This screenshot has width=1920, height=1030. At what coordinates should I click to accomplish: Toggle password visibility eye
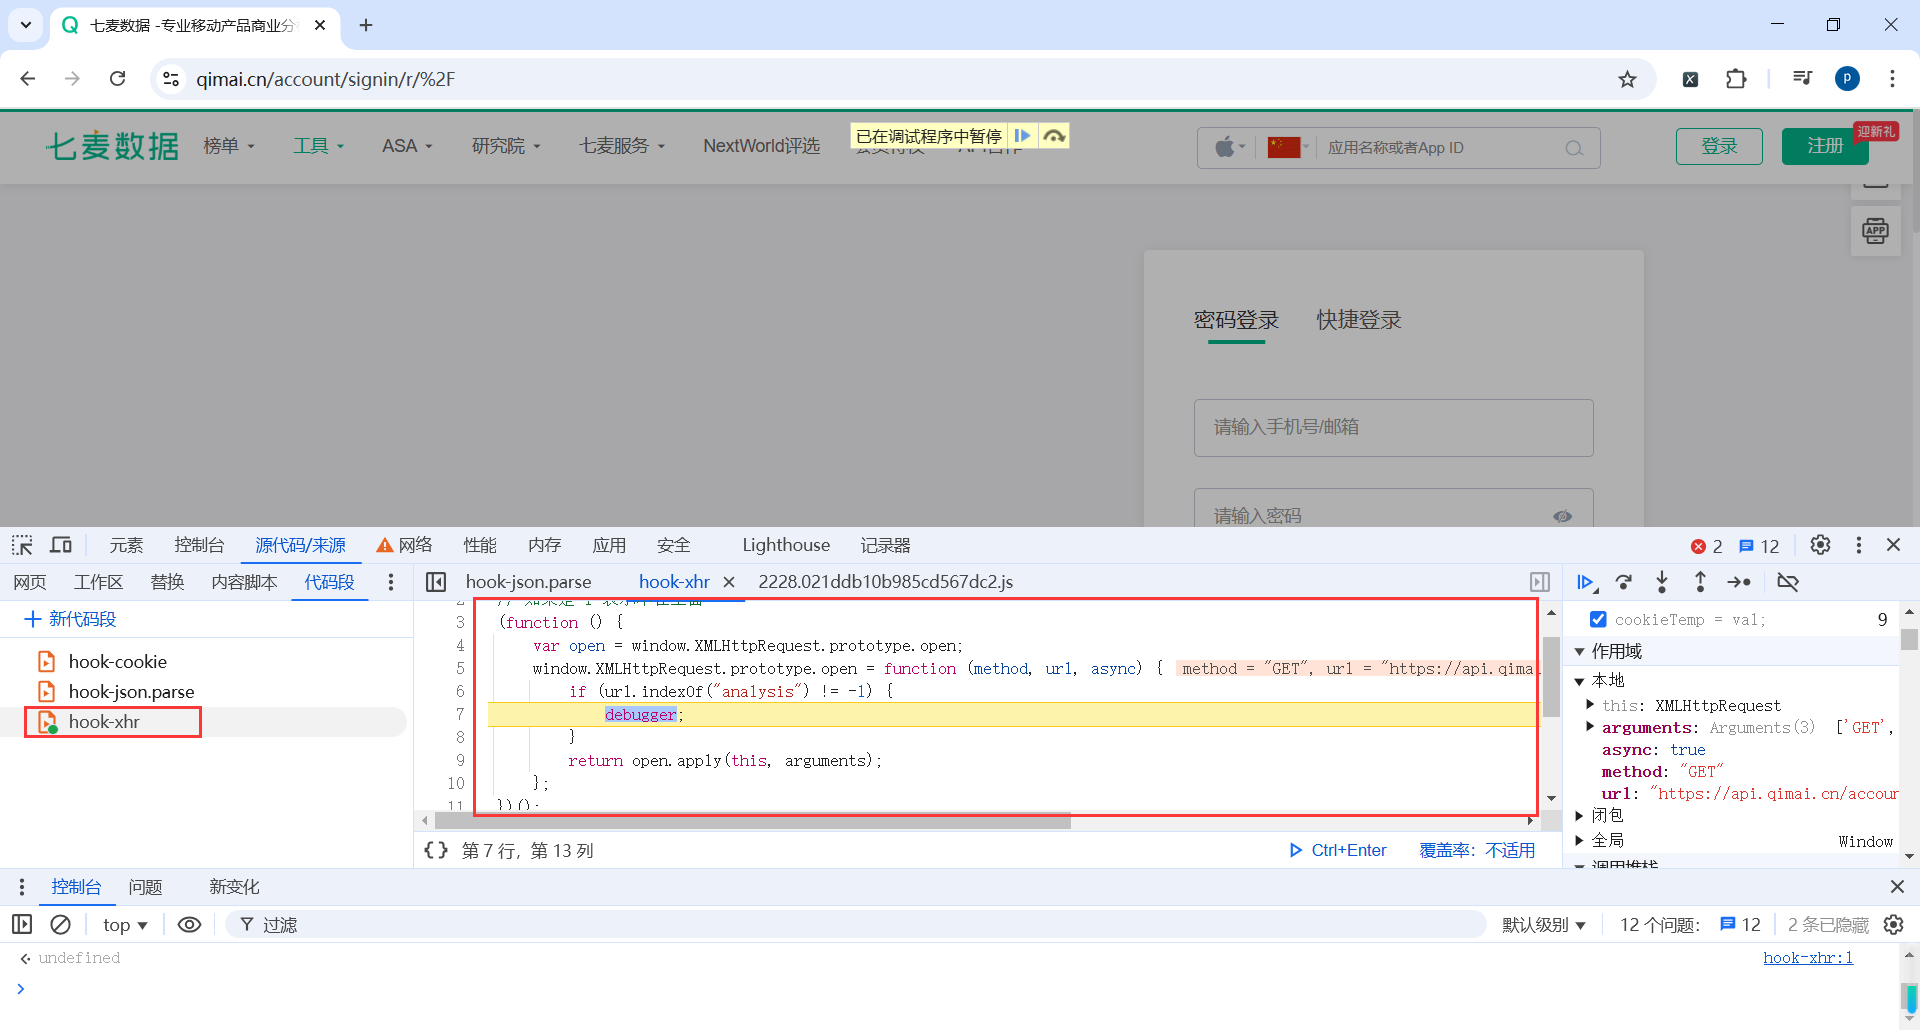[1562, 516]
